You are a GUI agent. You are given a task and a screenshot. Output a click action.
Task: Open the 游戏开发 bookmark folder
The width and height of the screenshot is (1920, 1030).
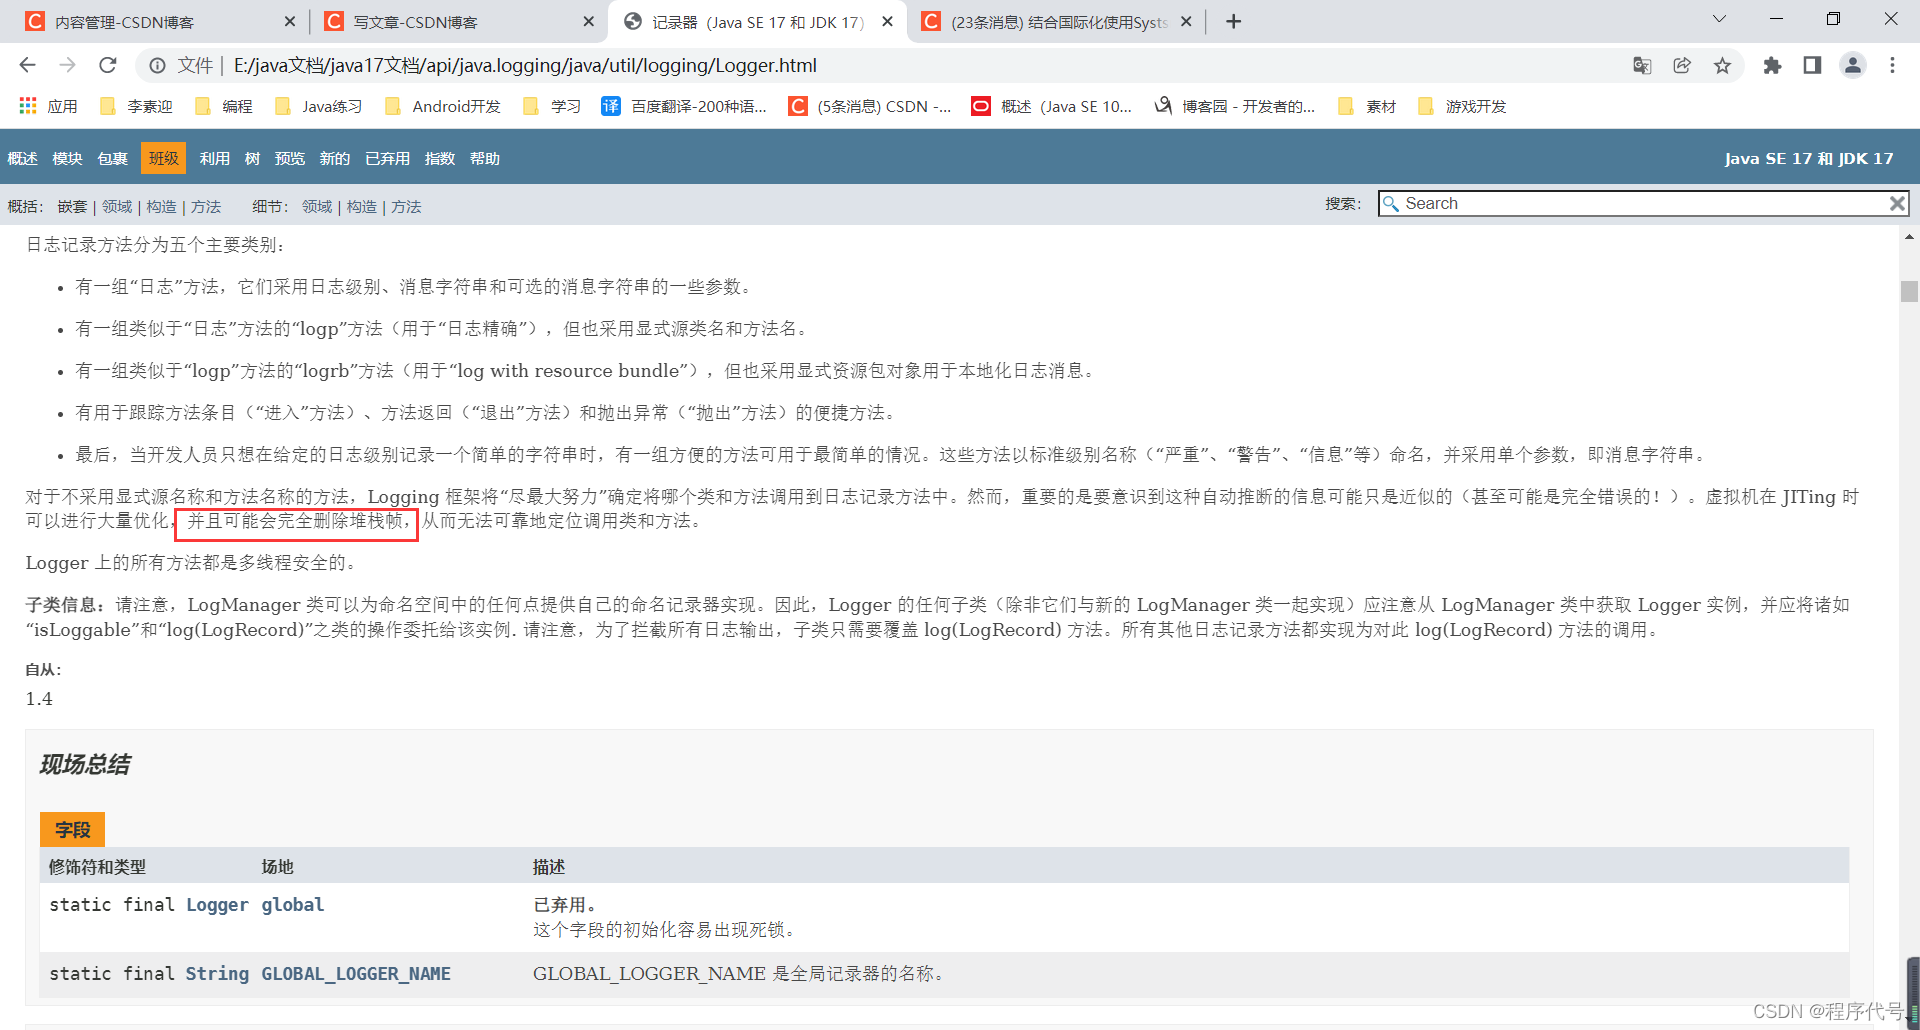pos(1462,106)
